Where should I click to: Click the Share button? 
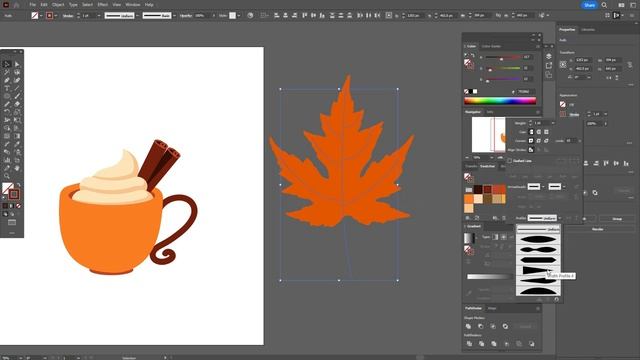click(589, 5)
